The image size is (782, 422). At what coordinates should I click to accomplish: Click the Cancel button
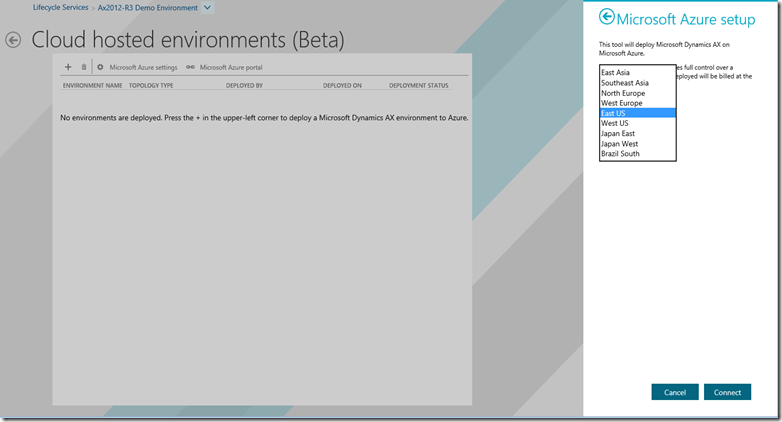coord(675,392)
